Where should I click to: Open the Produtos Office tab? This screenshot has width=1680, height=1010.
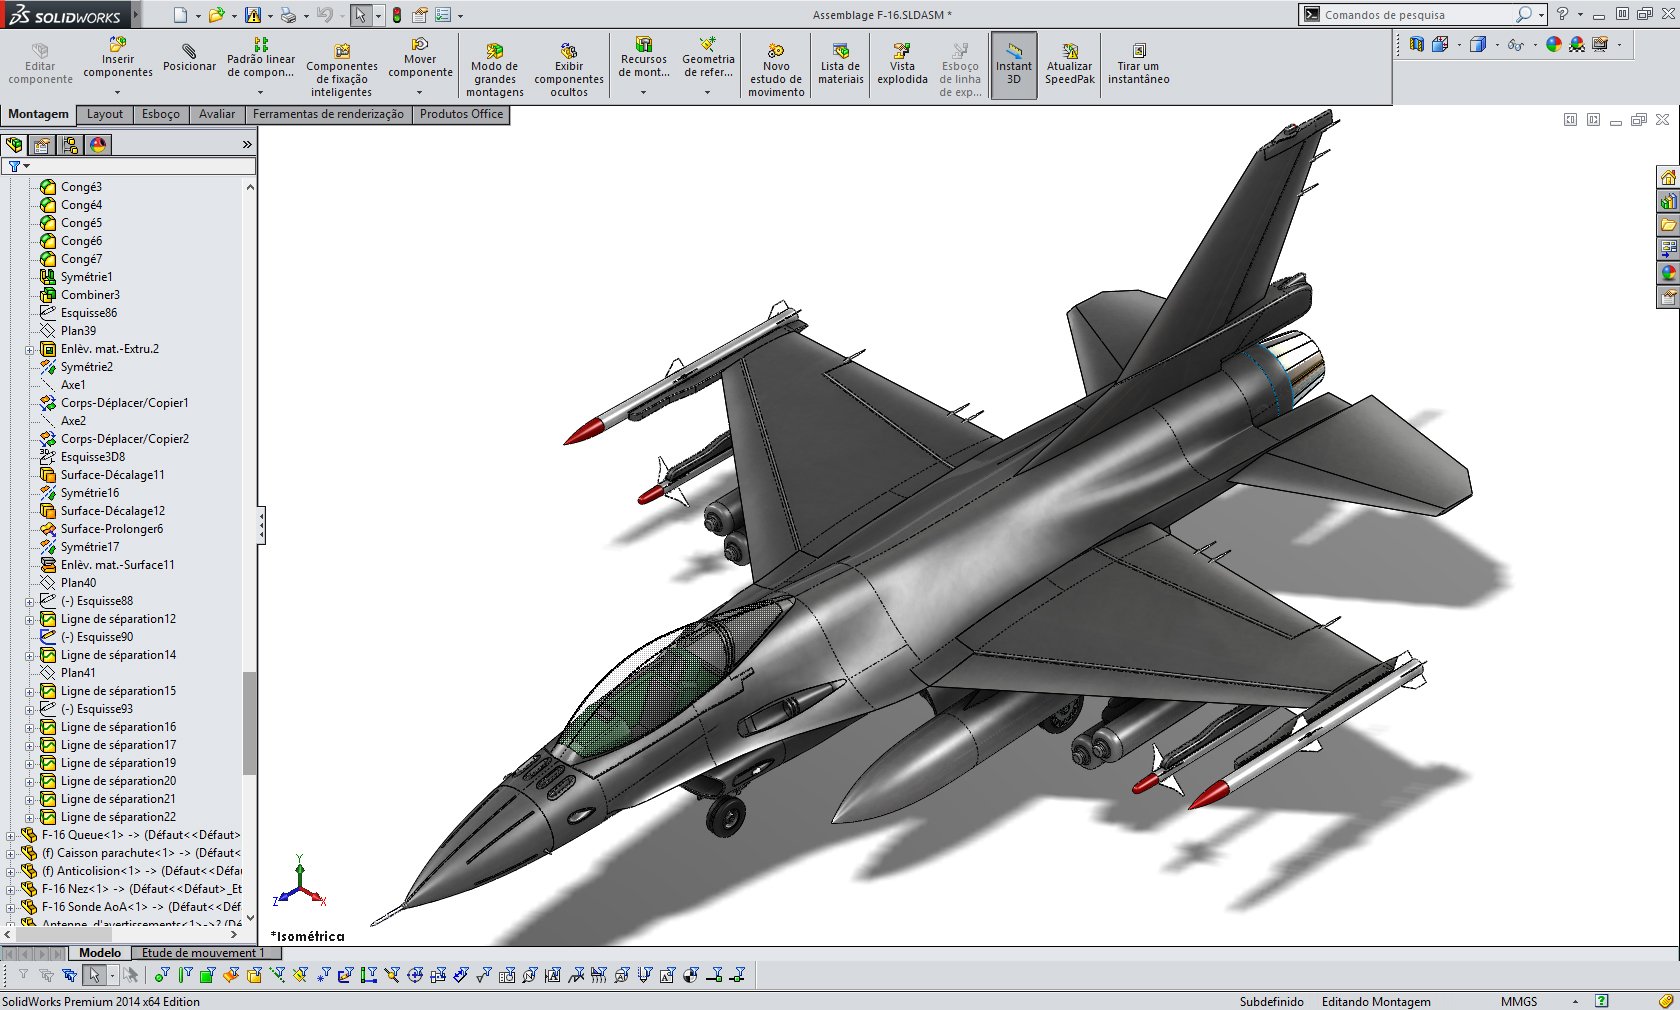point(462,114)
